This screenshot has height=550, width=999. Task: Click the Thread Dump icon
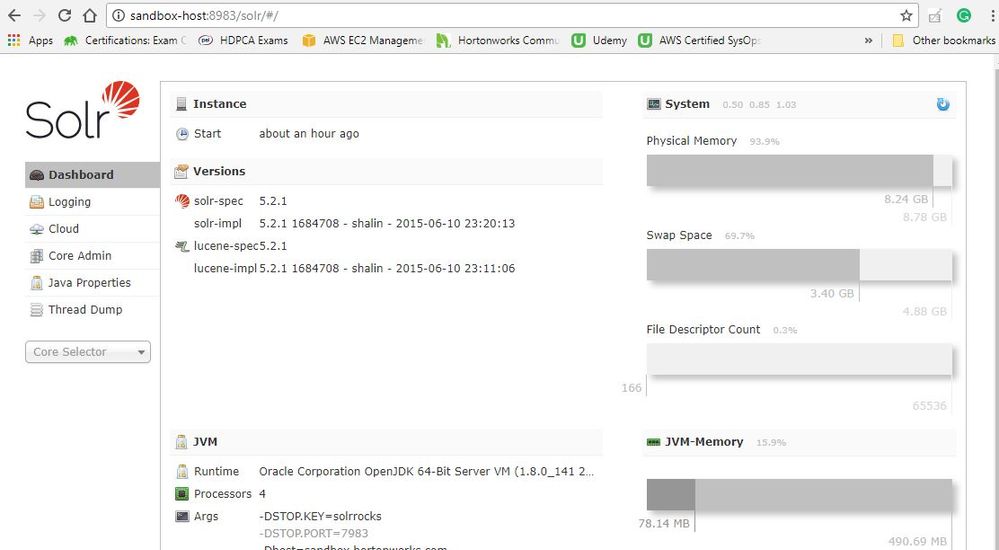click(37, 310)
